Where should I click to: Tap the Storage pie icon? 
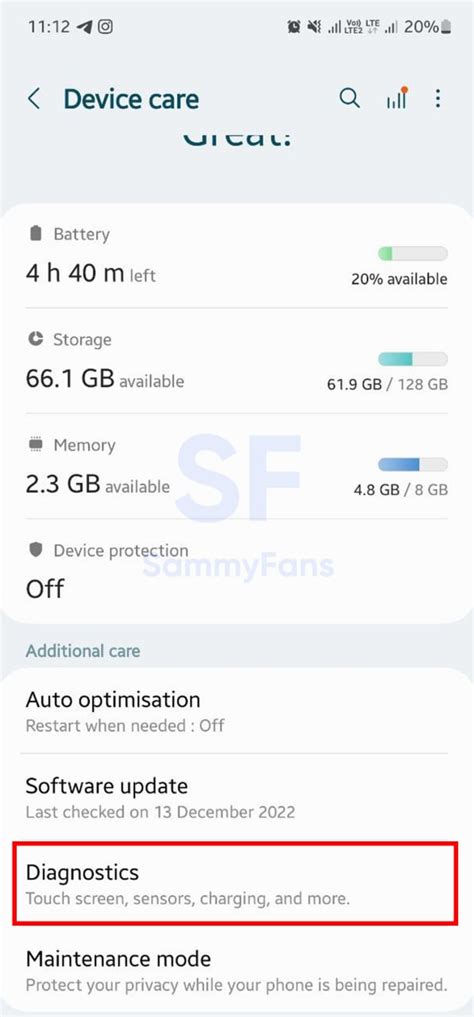(36, 339)
